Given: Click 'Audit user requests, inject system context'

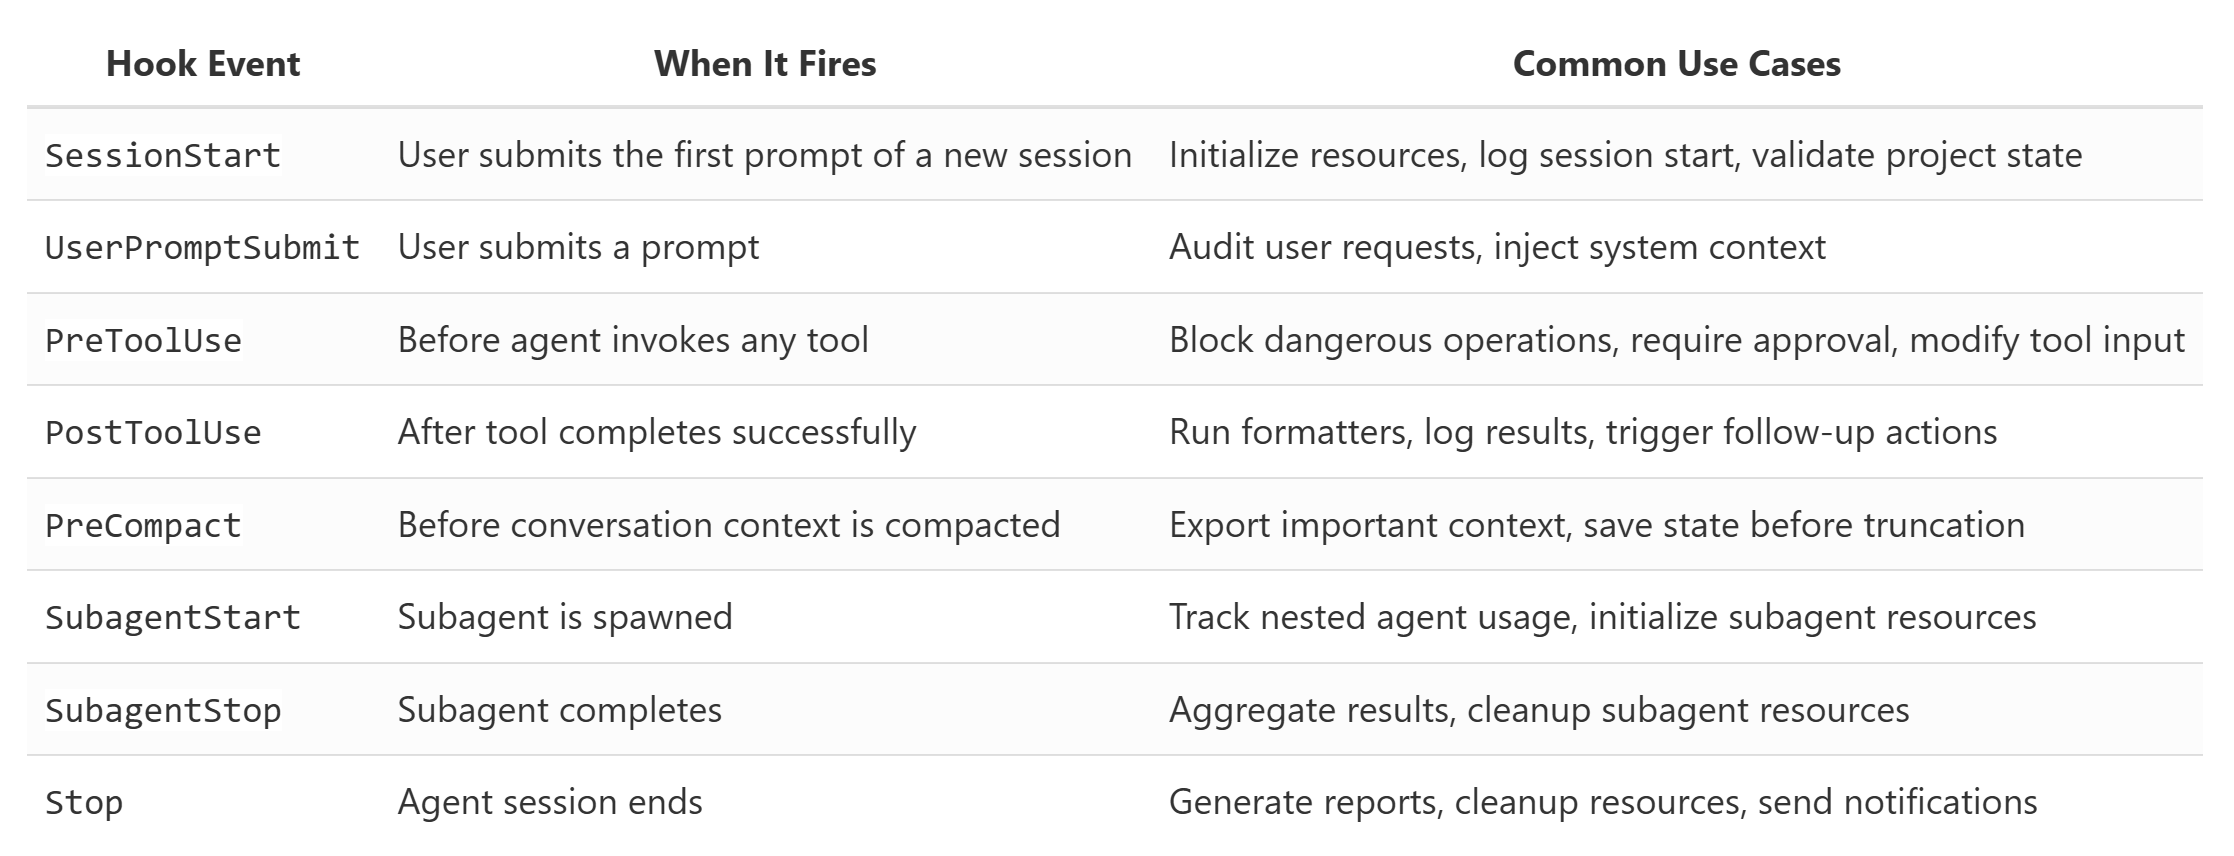Looking at the screenshot, I should 1497,247.
